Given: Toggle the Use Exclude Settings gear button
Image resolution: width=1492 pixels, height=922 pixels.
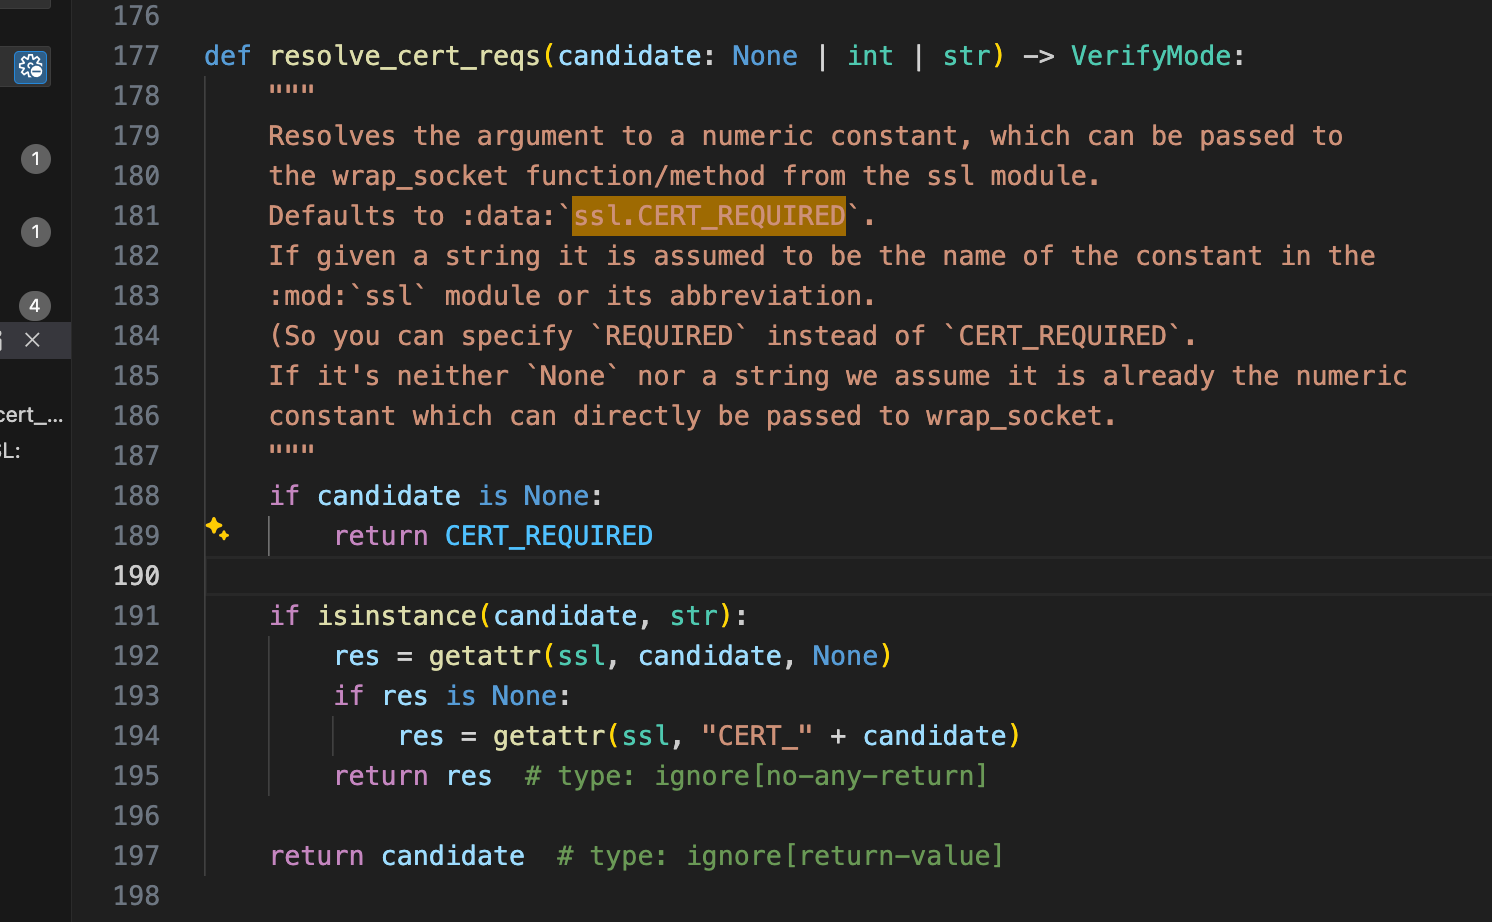Looking at the screenshot, I should click(31, 67).
